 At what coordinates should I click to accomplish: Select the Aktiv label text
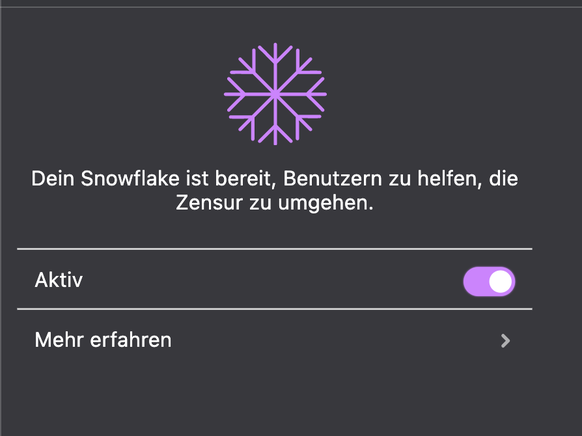point(59,280)
